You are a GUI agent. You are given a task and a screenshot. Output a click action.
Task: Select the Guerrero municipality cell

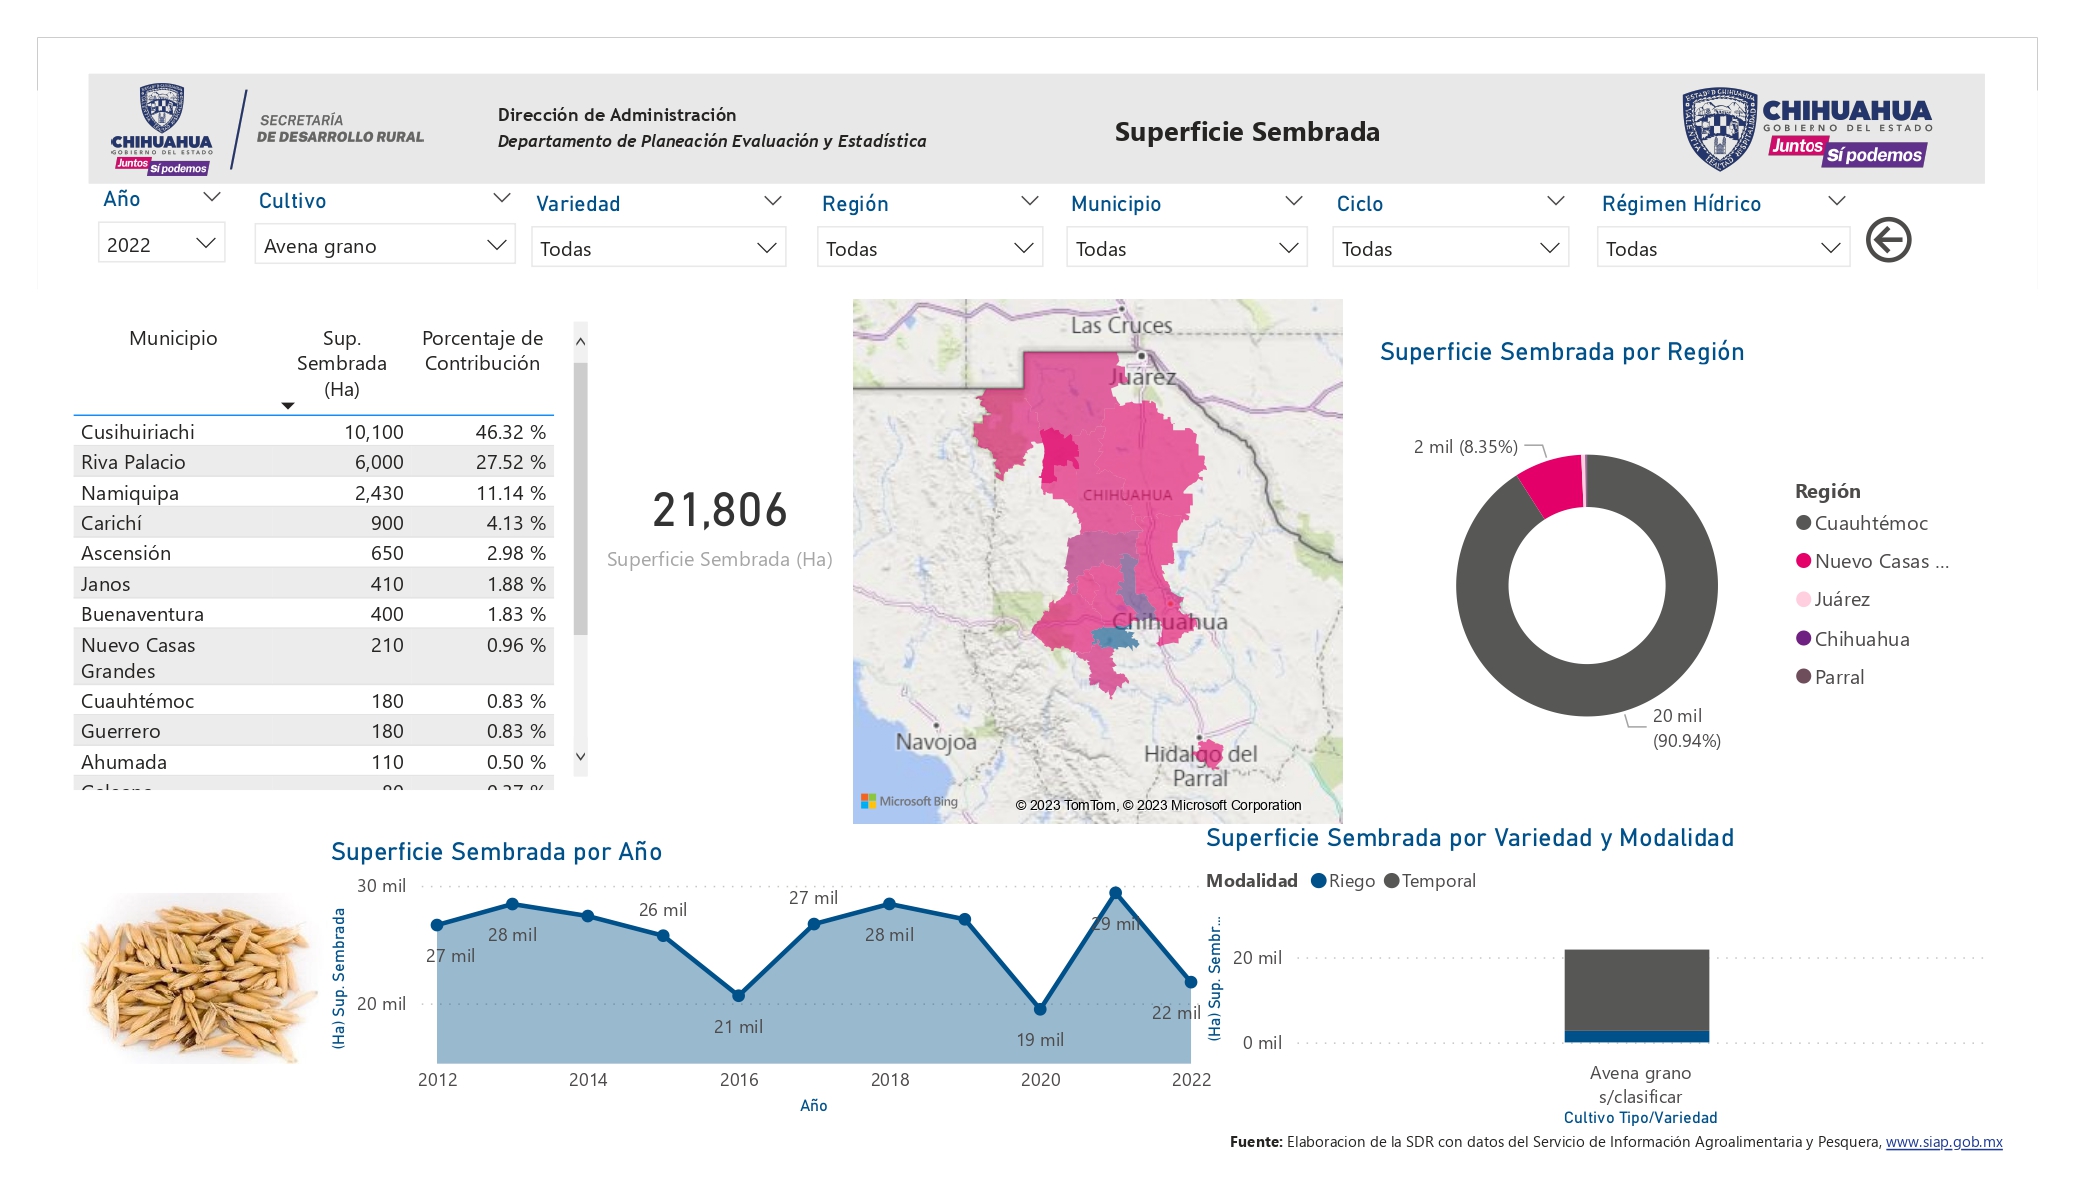[x=121, y=731]
